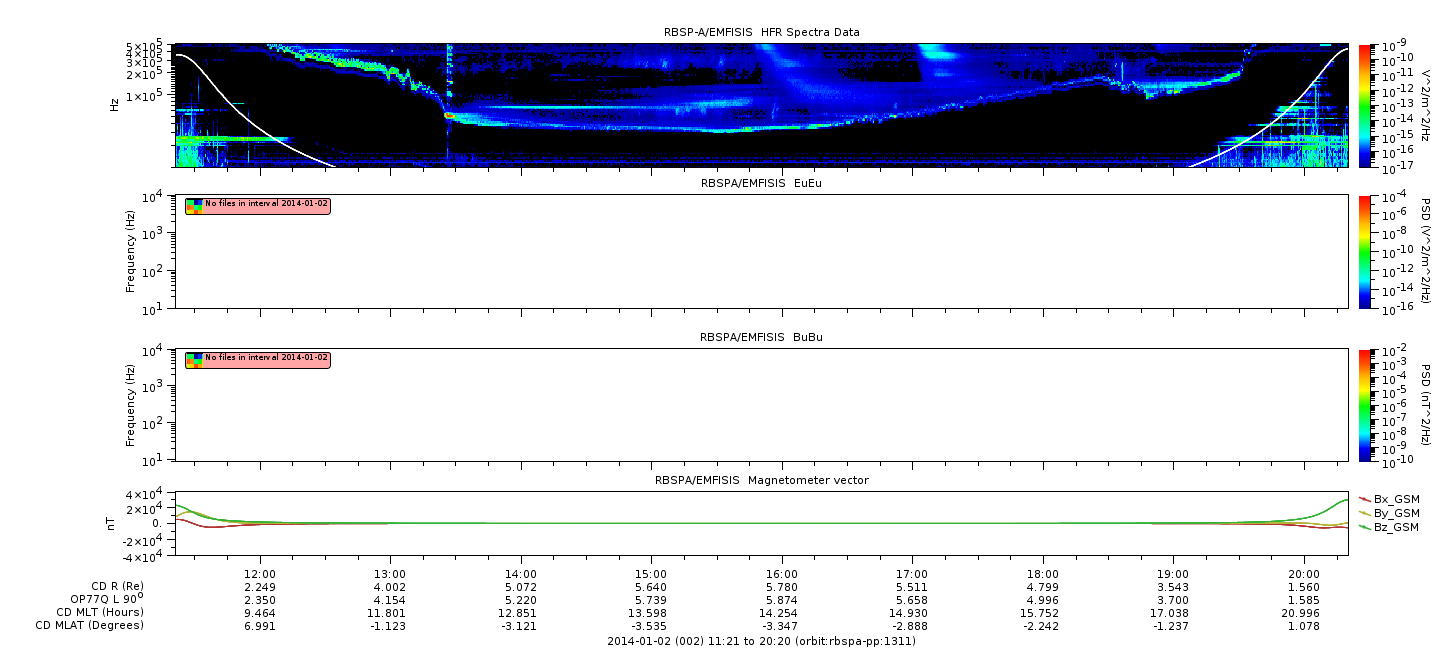The width and height of the screenshot is (1447, 658).
Task: Click the 'OP77Q L 90' ephemeris row label
Action: (106, 598)
